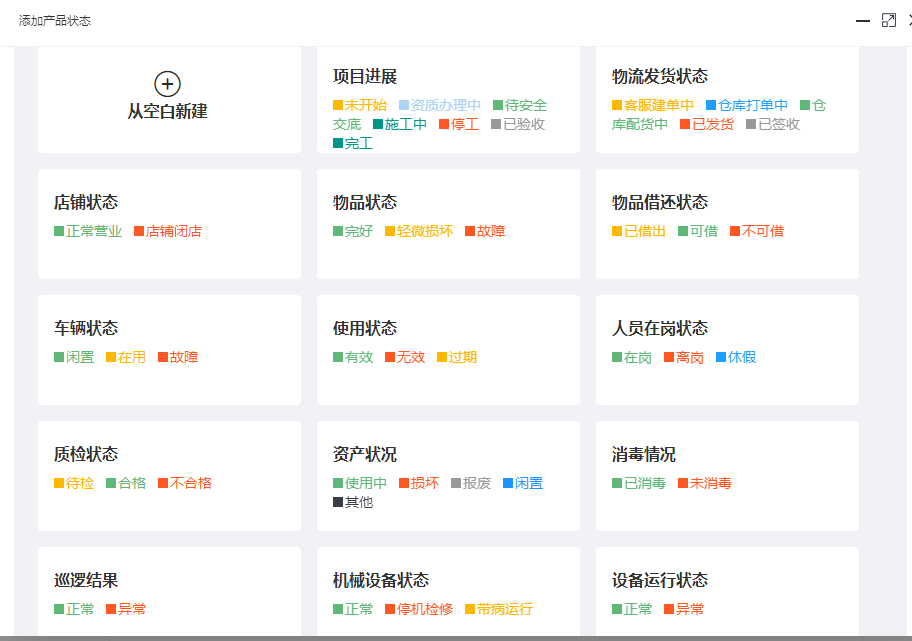The width and height of the screenshot is (912, 641).
Task: Click the orange 未开始 color square
Action: point(338,105)
